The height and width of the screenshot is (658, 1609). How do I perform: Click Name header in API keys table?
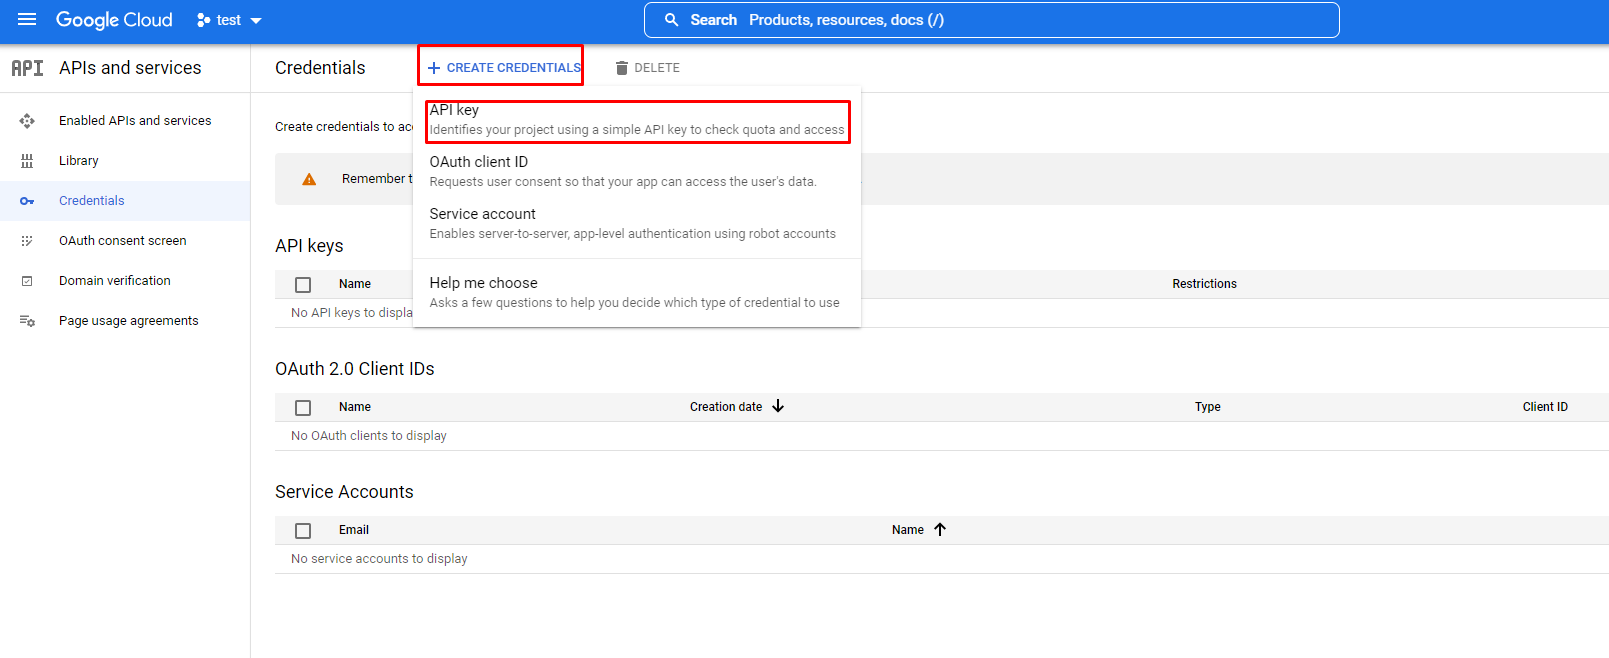[x=355, y=284]
